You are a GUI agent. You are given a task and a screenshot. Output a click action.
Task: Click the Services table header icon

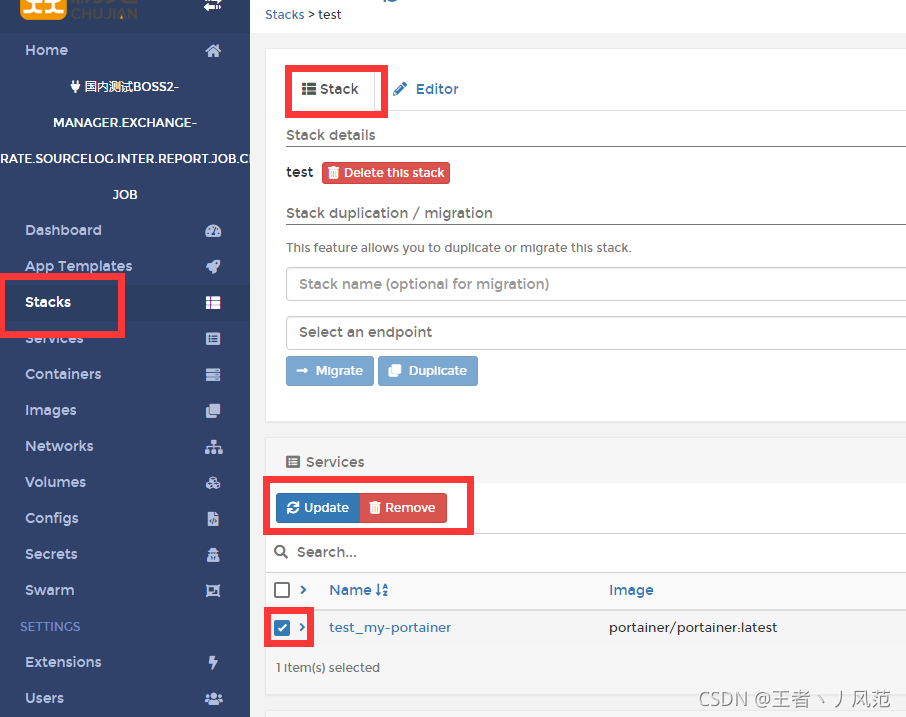pos(293,462)
